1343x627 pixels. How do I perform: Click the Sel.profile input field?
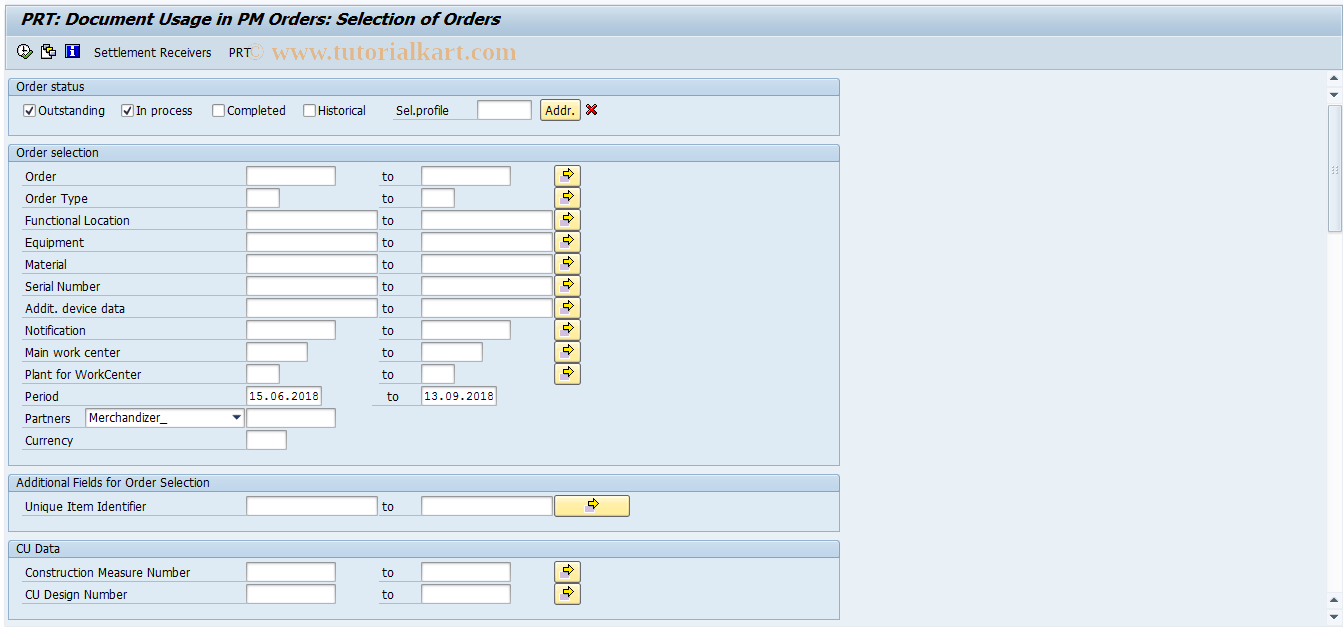tap(504, 110)
